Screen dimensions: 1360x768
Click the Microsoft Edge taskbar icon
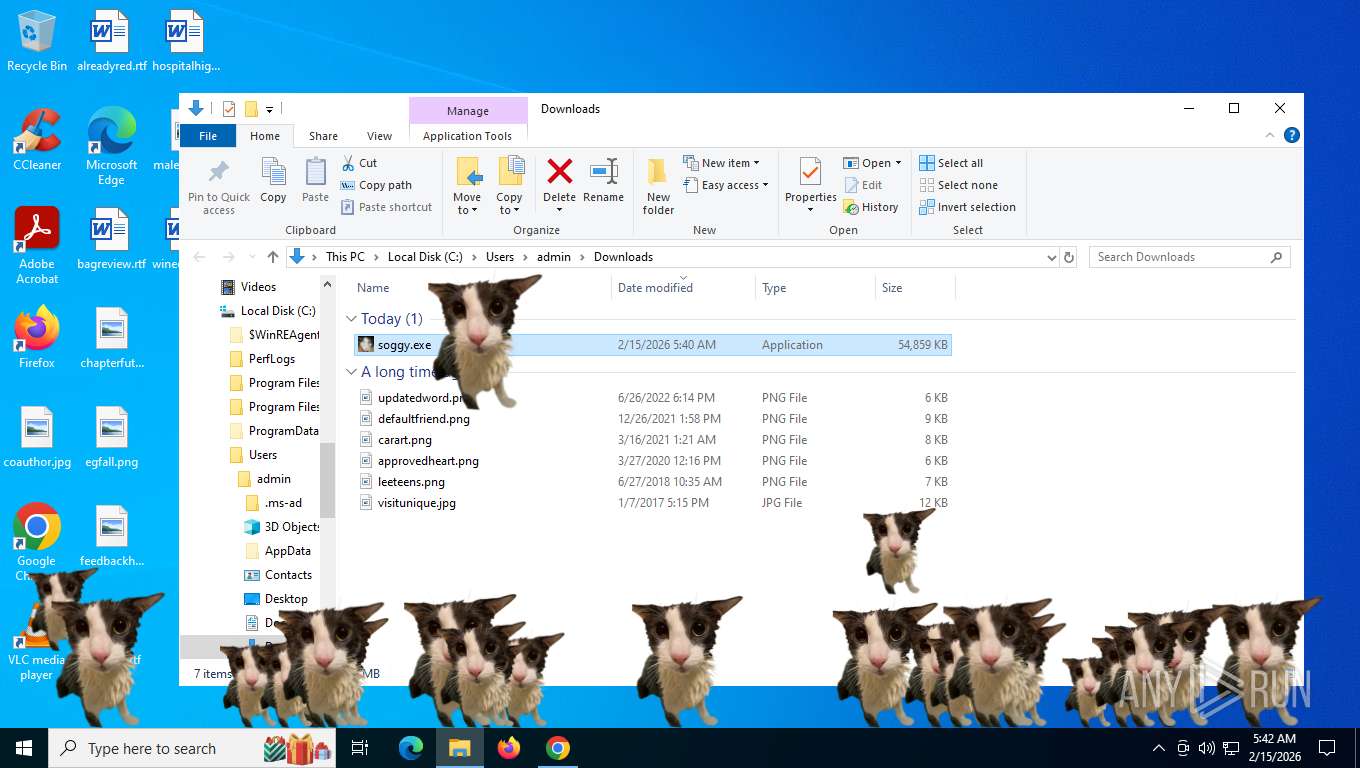coord(411,748)
